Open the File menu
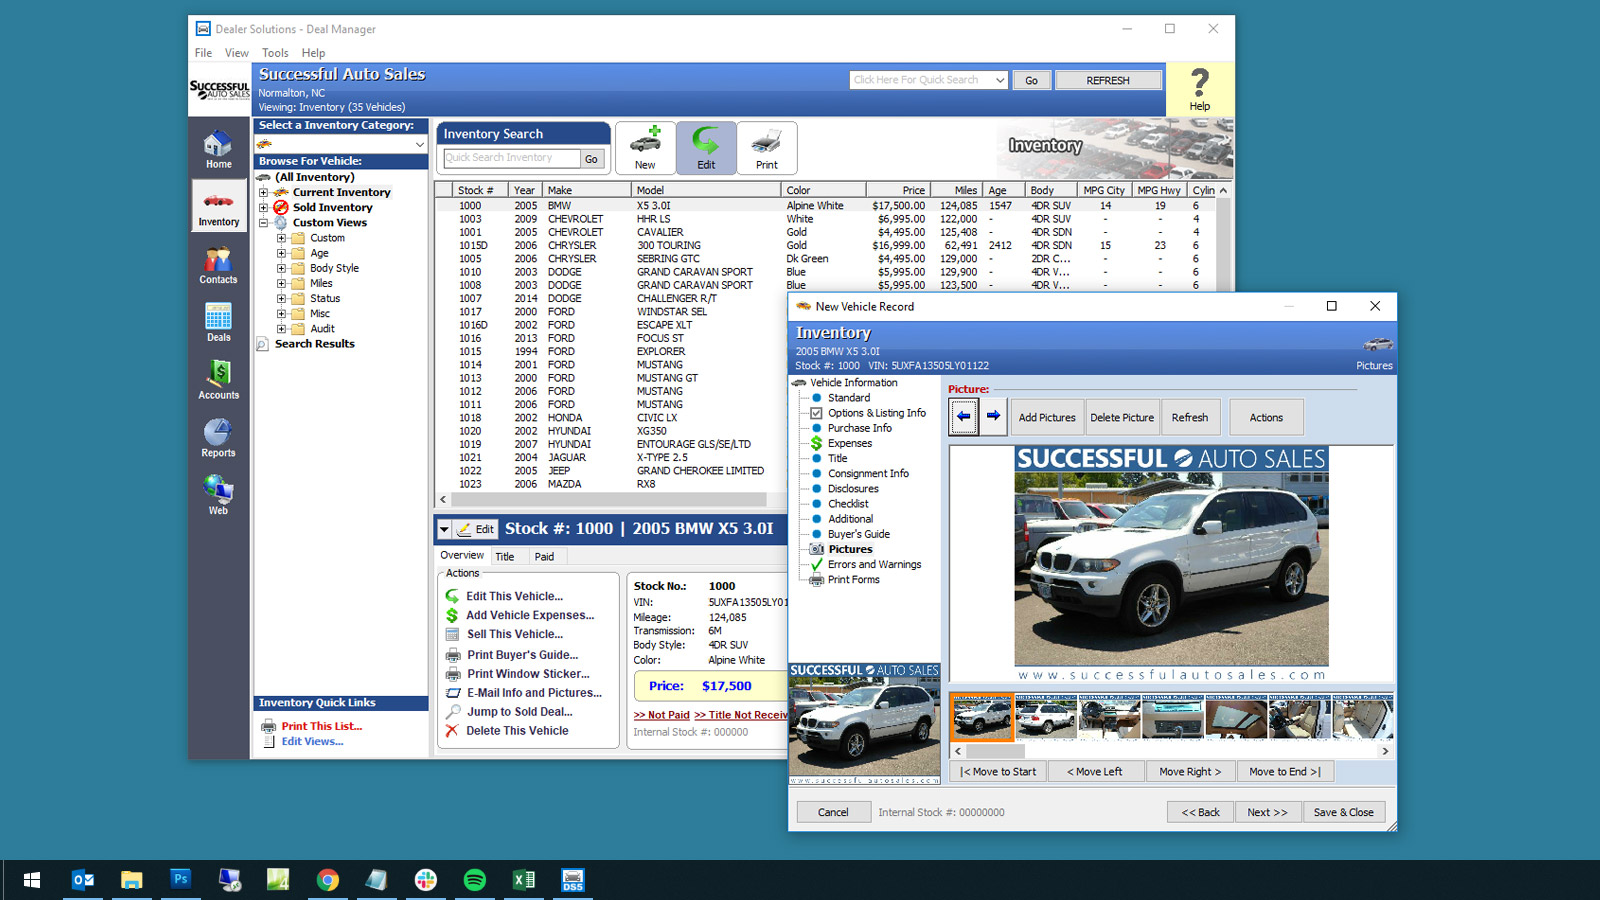 (x=203, y=53)
